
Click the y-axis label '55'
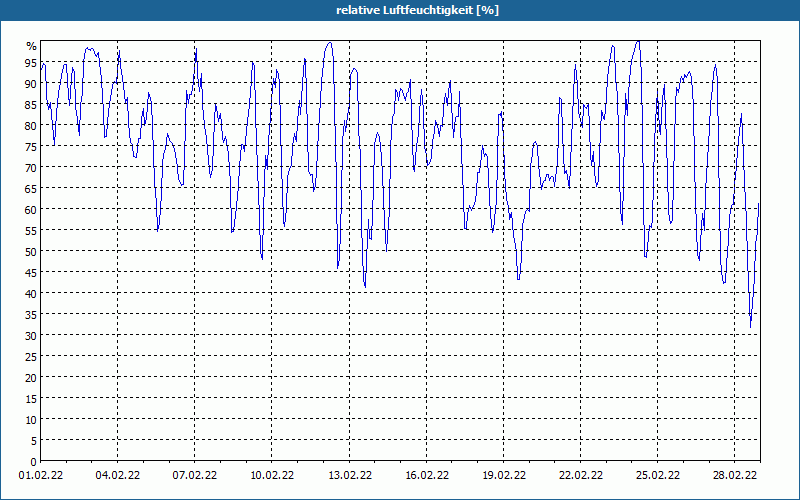pos(31,231)
